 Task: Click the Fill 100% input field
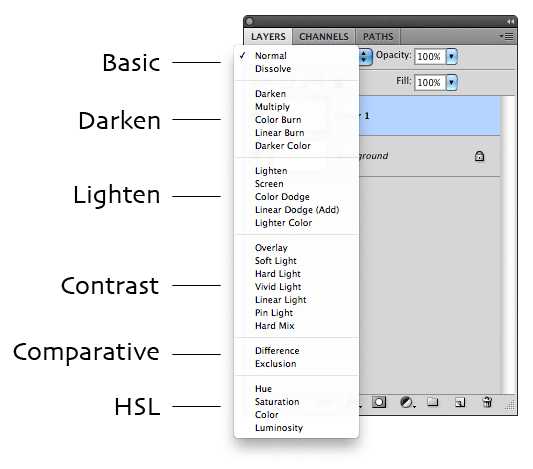430,83
